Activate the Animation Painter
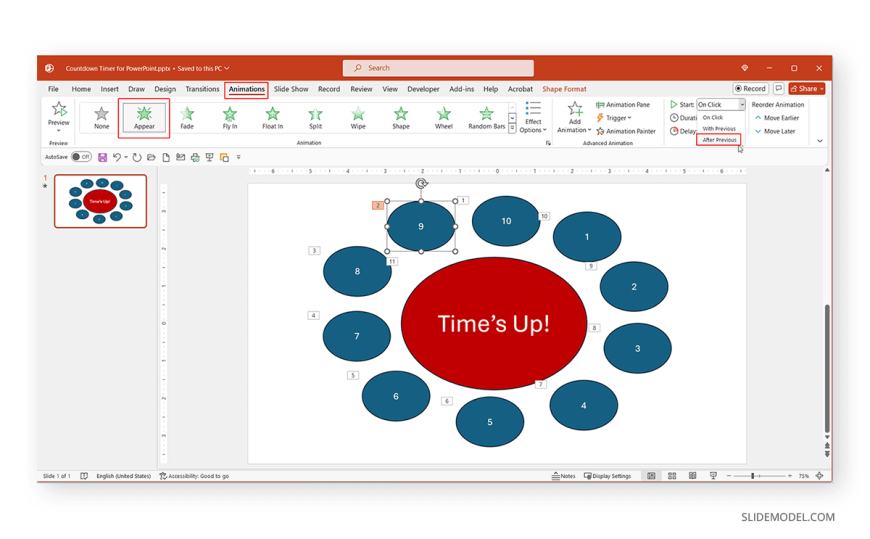Viewport: 870px width, 539px height. tap(626, 131)
